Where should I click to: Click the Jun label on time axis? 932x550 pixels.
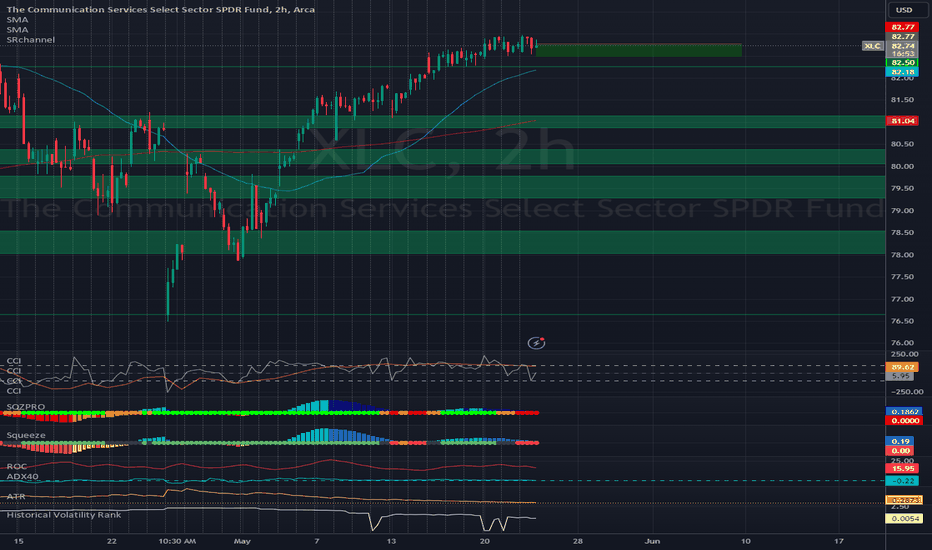click(652, 541)
